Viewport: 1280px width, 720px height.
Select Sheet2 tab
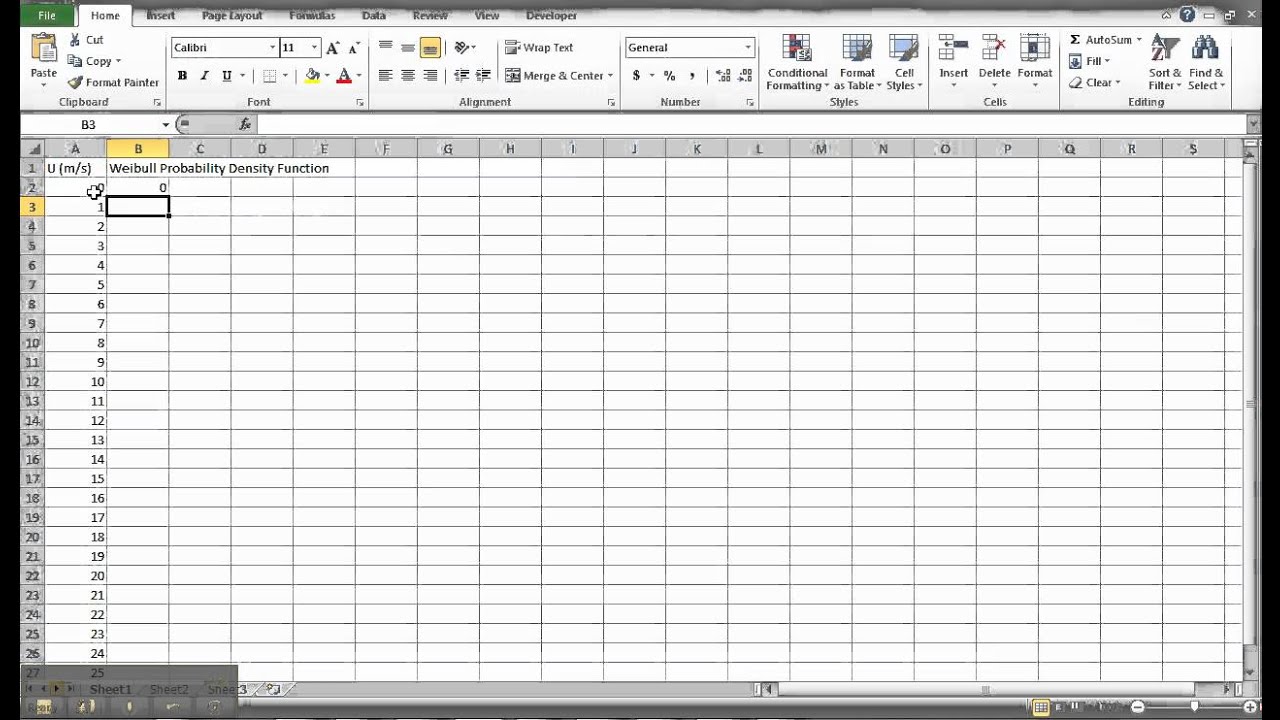coord(169,689)
